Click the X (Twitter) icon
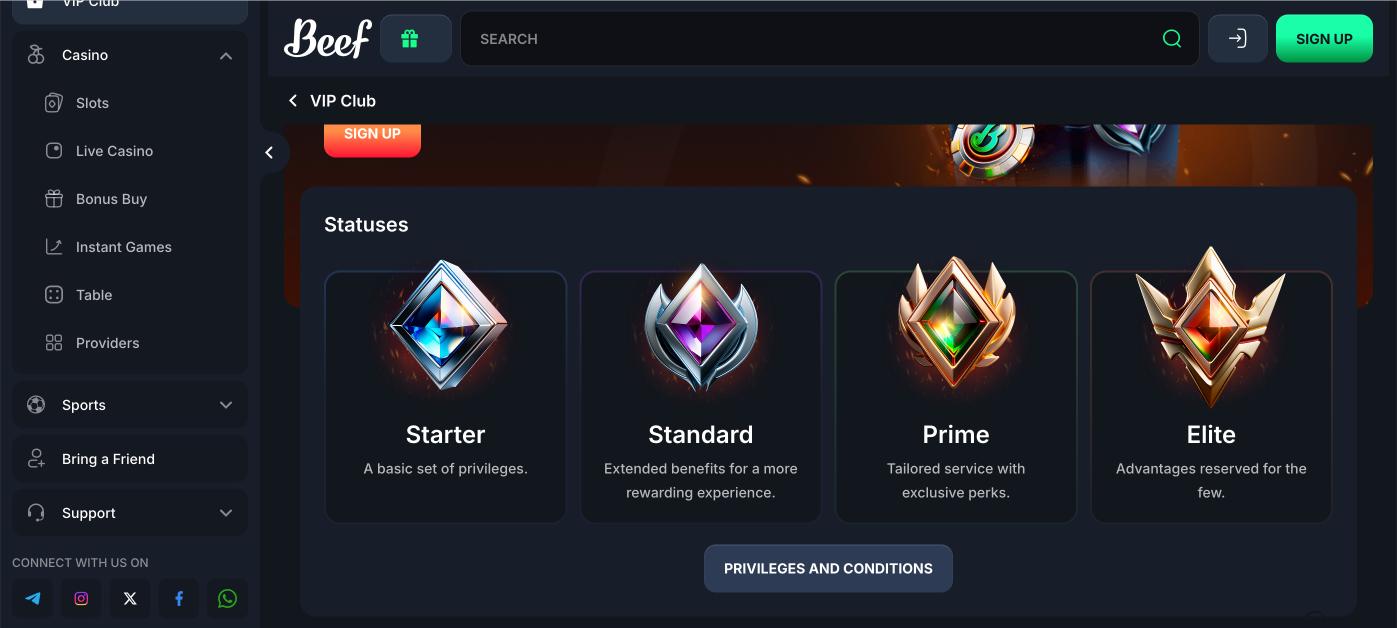The image size is (1397, 628). (x=130, y=599)
